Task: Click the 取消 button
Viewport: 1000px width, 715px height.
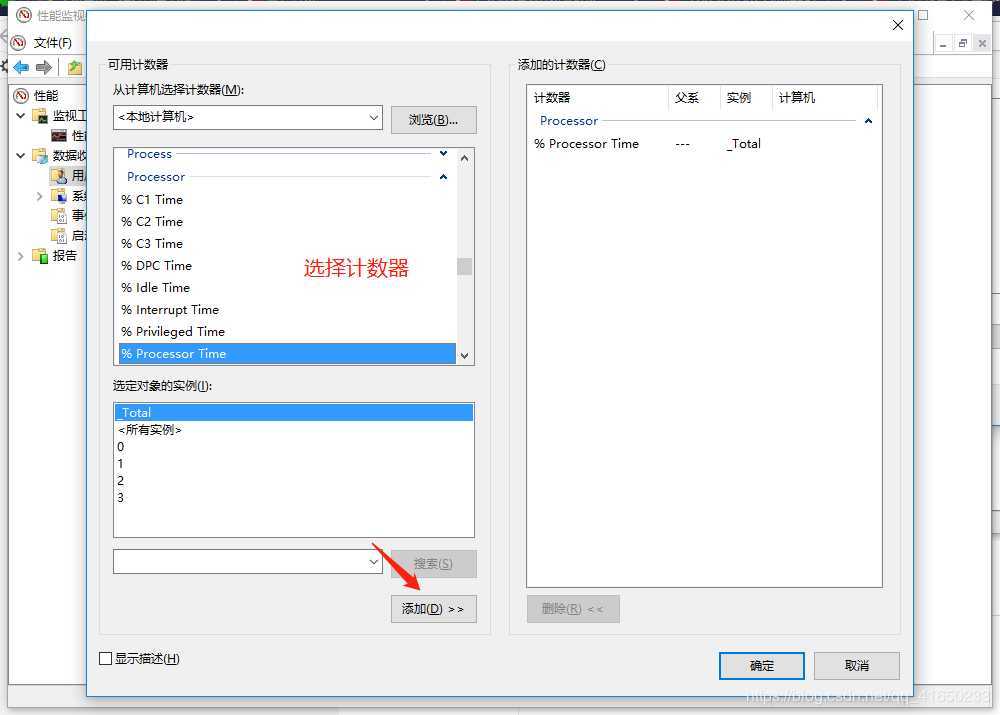Action: point(857,666)
